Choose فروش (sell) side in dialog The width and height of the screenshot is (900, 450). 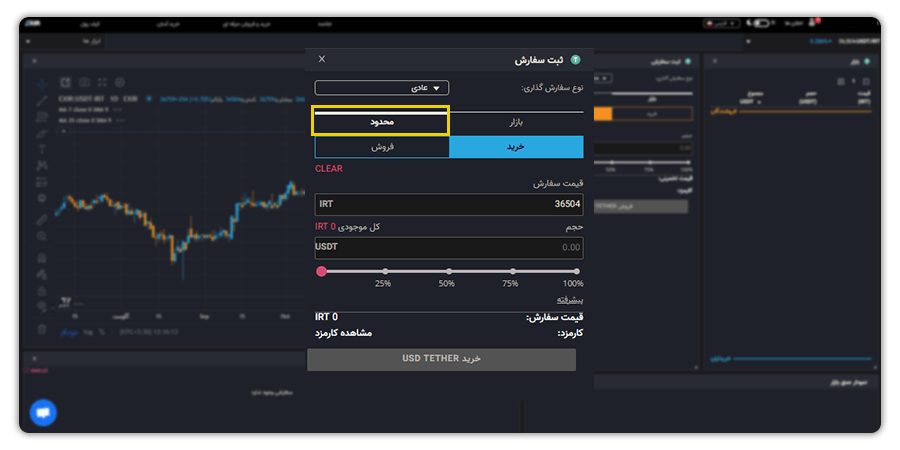tap(382, 147)
